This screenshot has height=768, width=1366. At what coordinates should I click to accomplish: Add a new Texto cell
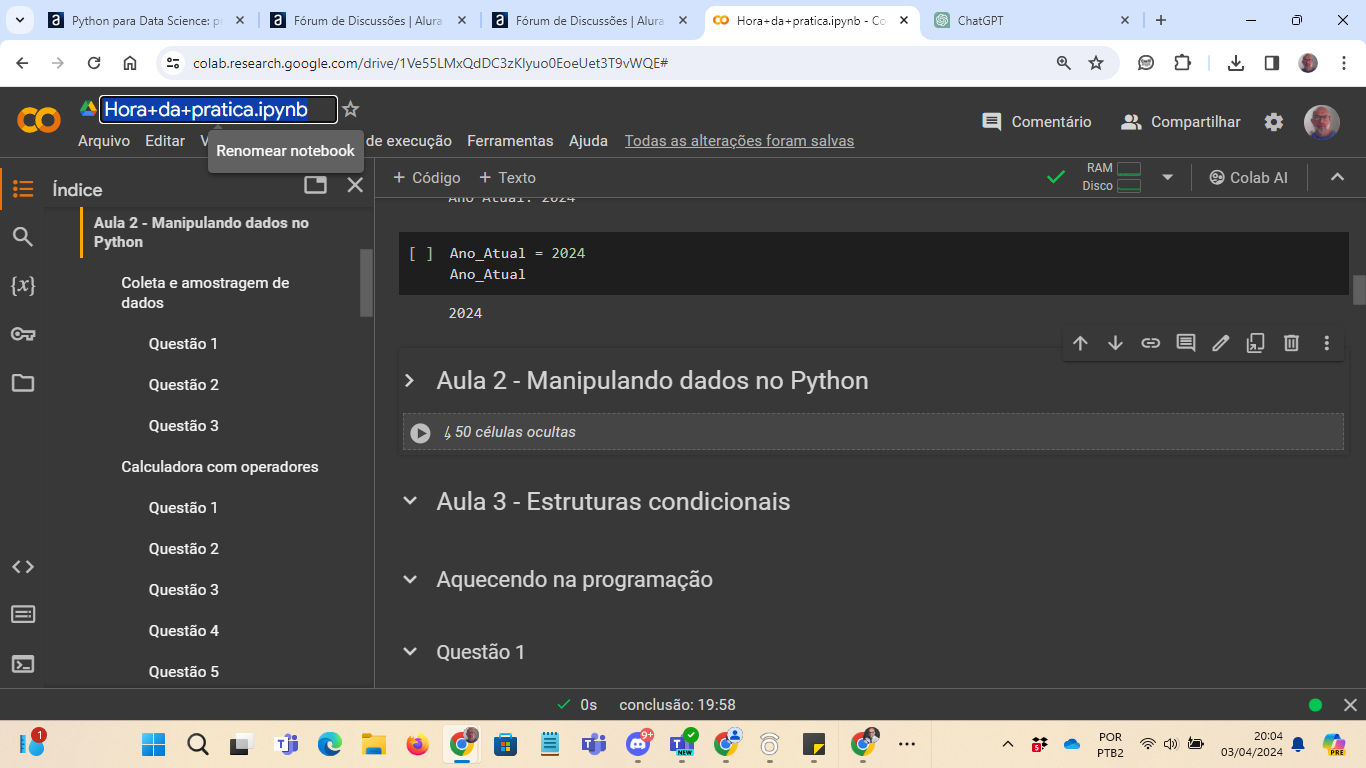coord(507,177)
